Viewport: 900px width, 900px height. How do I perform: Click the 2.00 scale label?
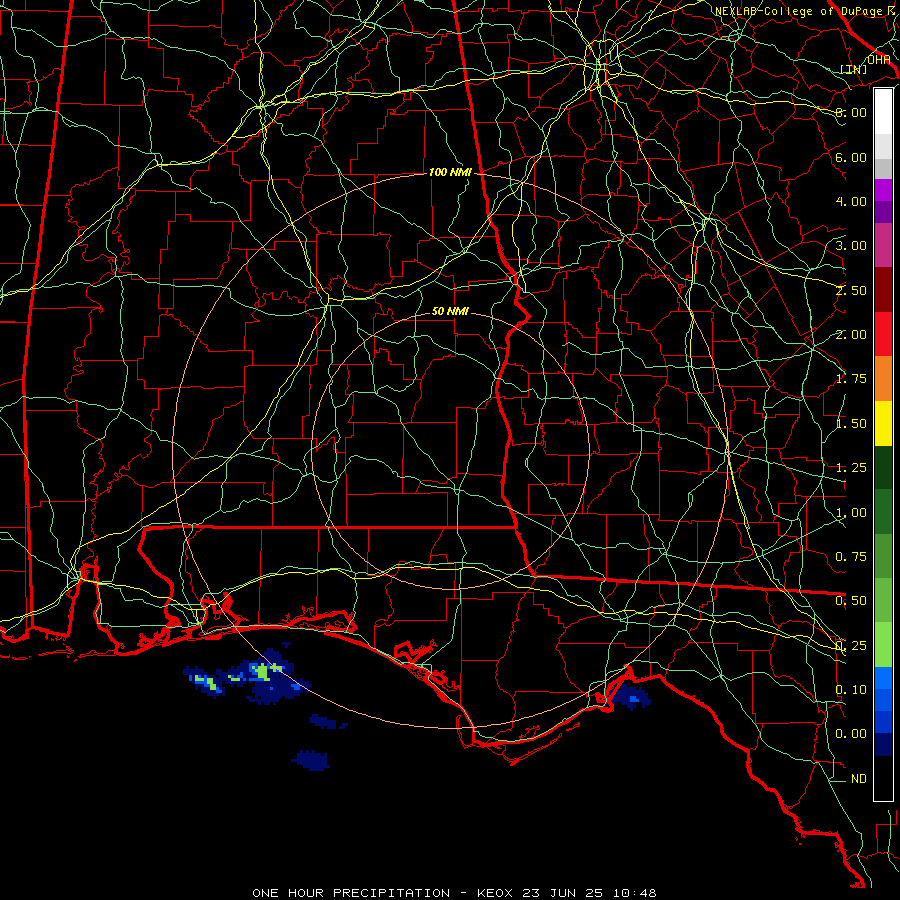(851, 335)
